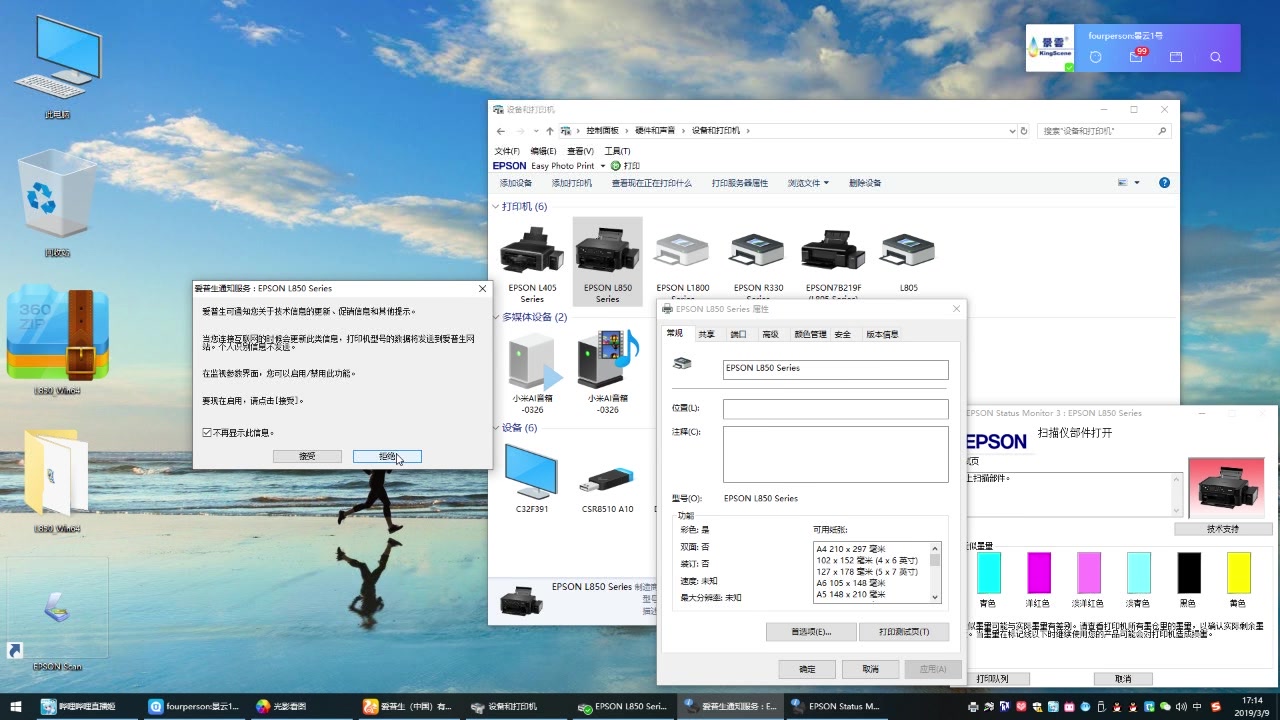Open the Help icon in Devices window

[1164, 183]
